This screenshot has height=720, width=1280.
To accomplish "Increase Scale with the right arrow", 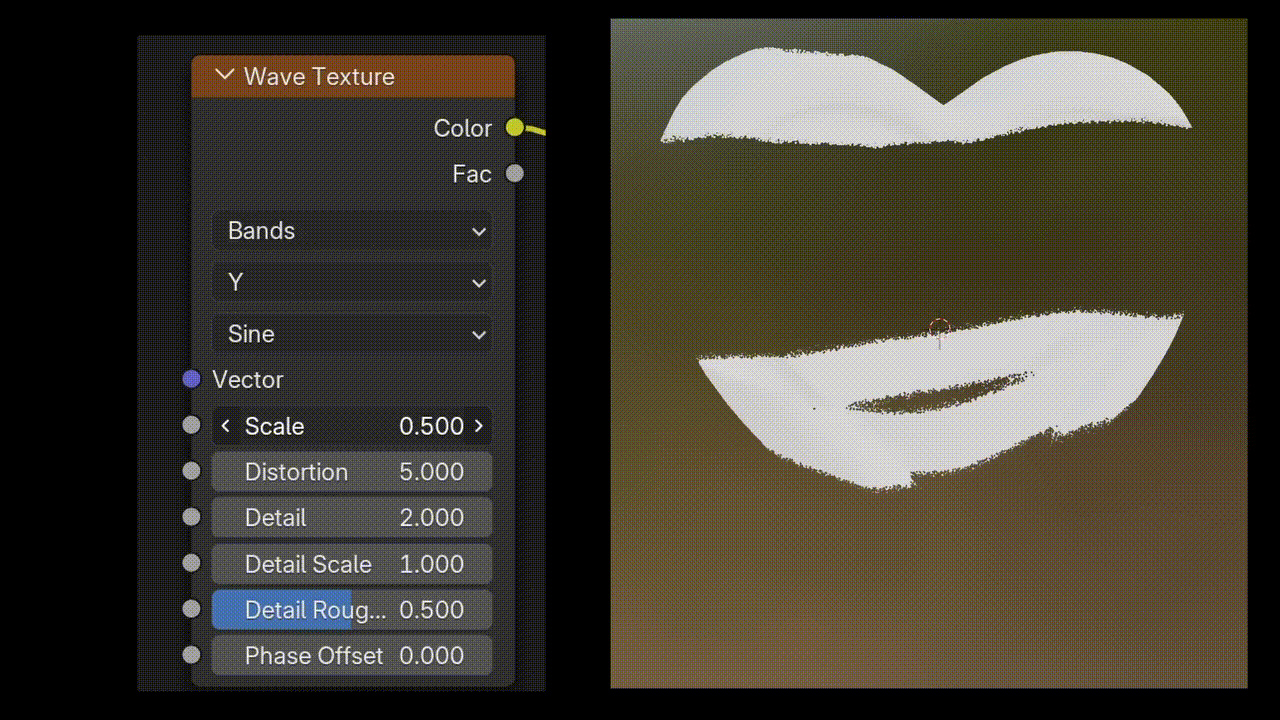I will [479, 426].
